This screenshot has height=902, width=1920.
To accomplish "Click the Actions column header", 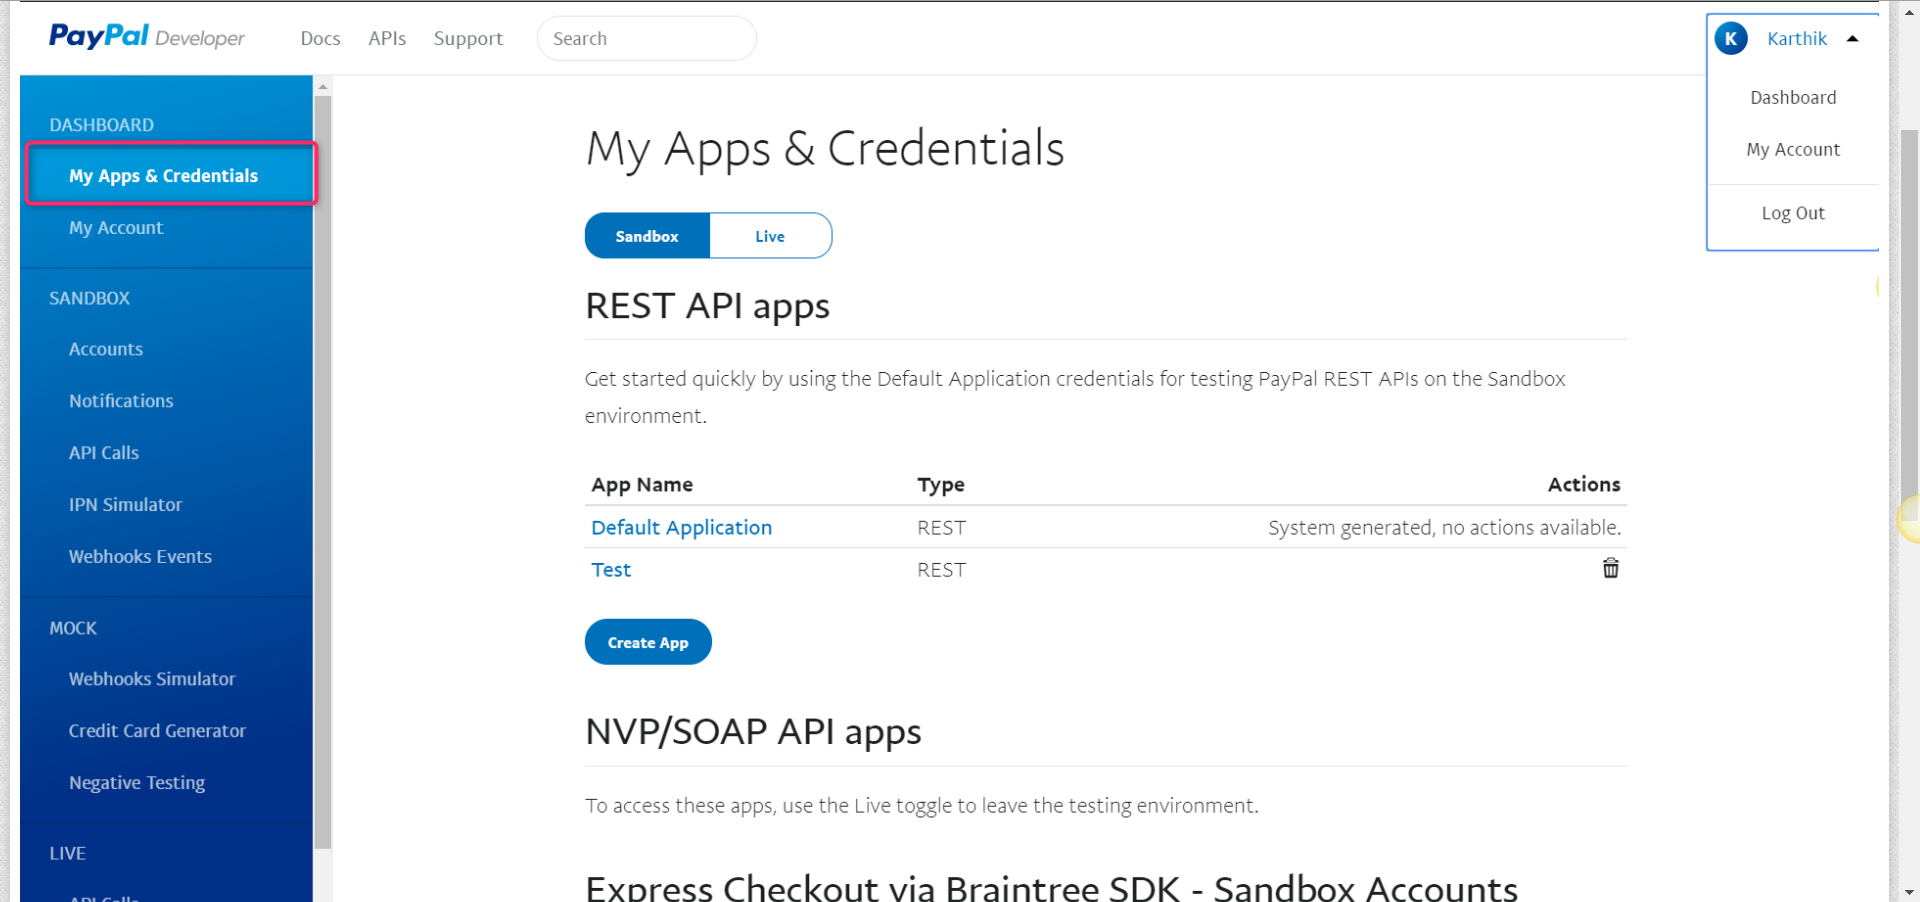I will pos(1584,484).
